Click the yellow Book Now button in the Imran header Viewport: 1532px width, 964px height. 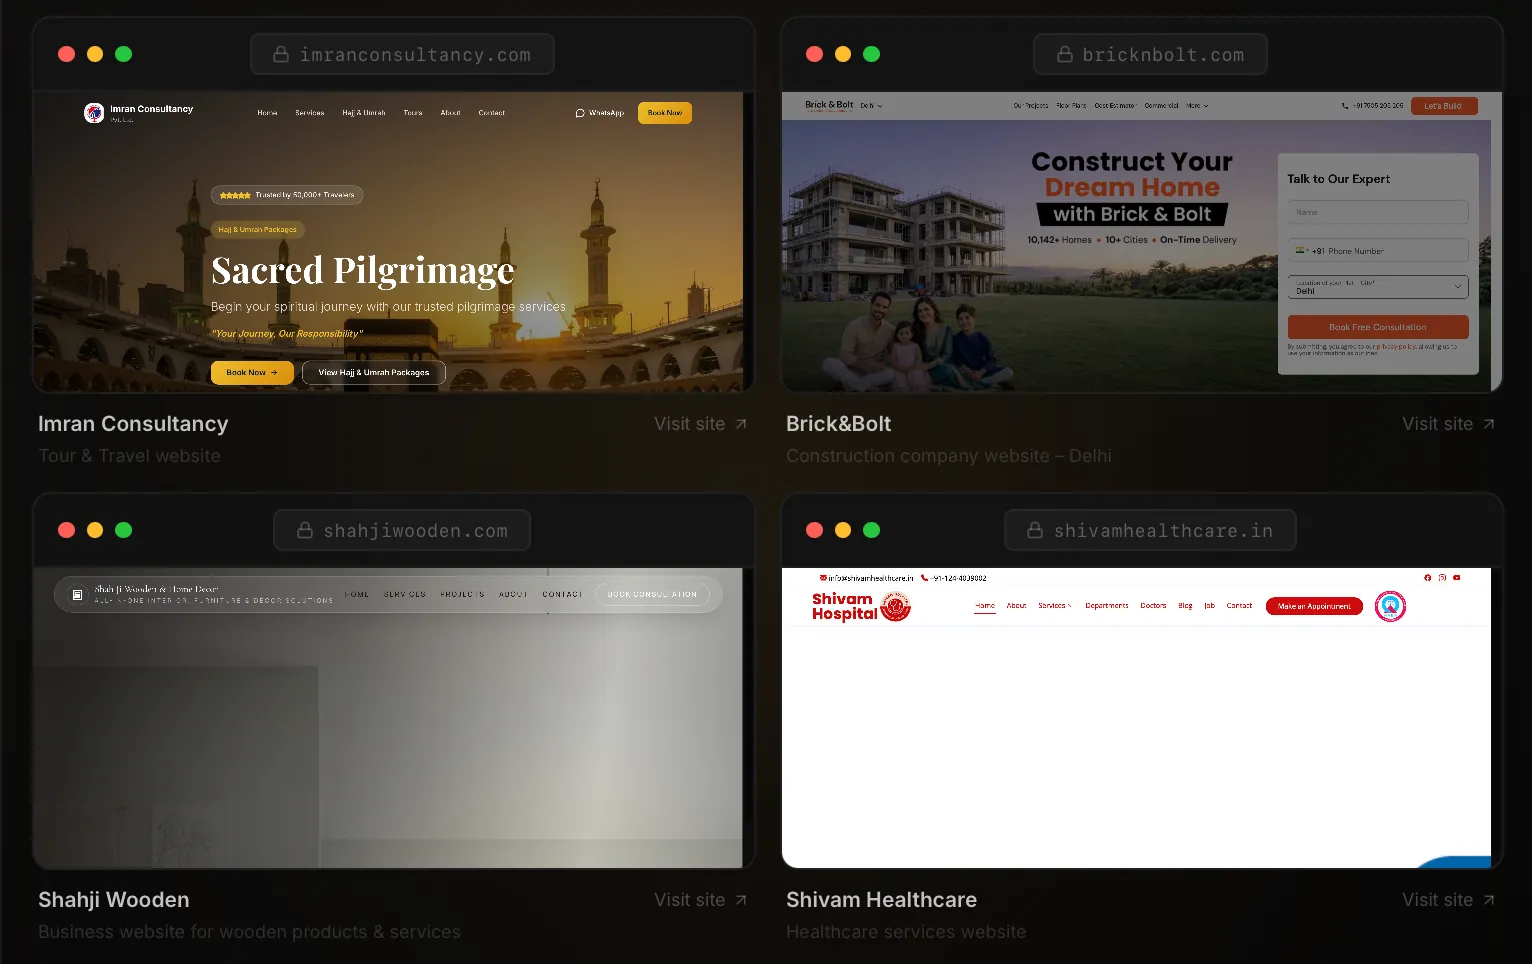coord(665,113)
